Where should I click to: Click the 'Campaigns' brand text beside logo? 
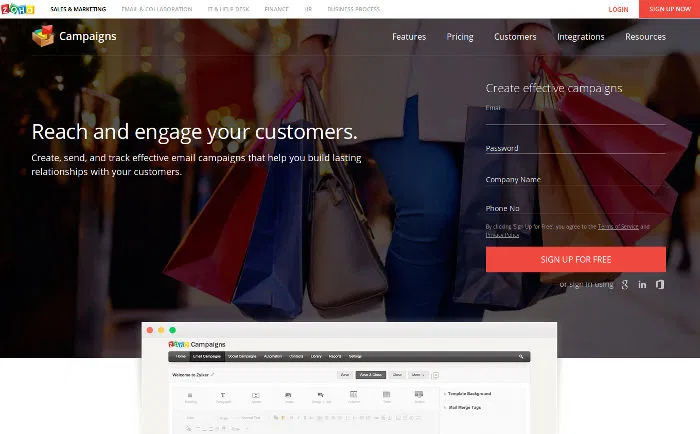(88, 36)
